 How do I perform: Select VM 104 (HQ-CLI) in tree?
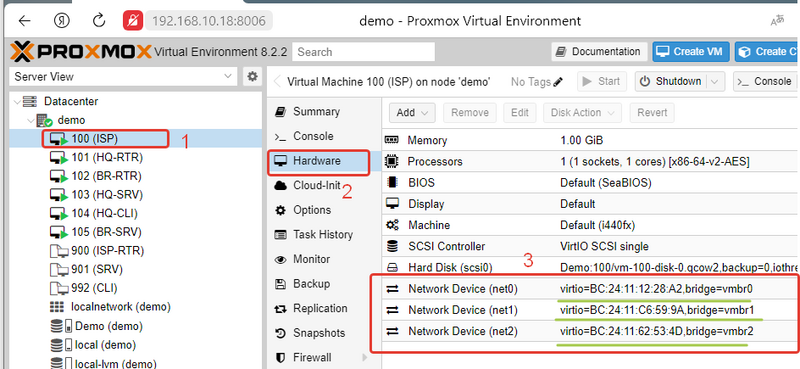point(136,213)
